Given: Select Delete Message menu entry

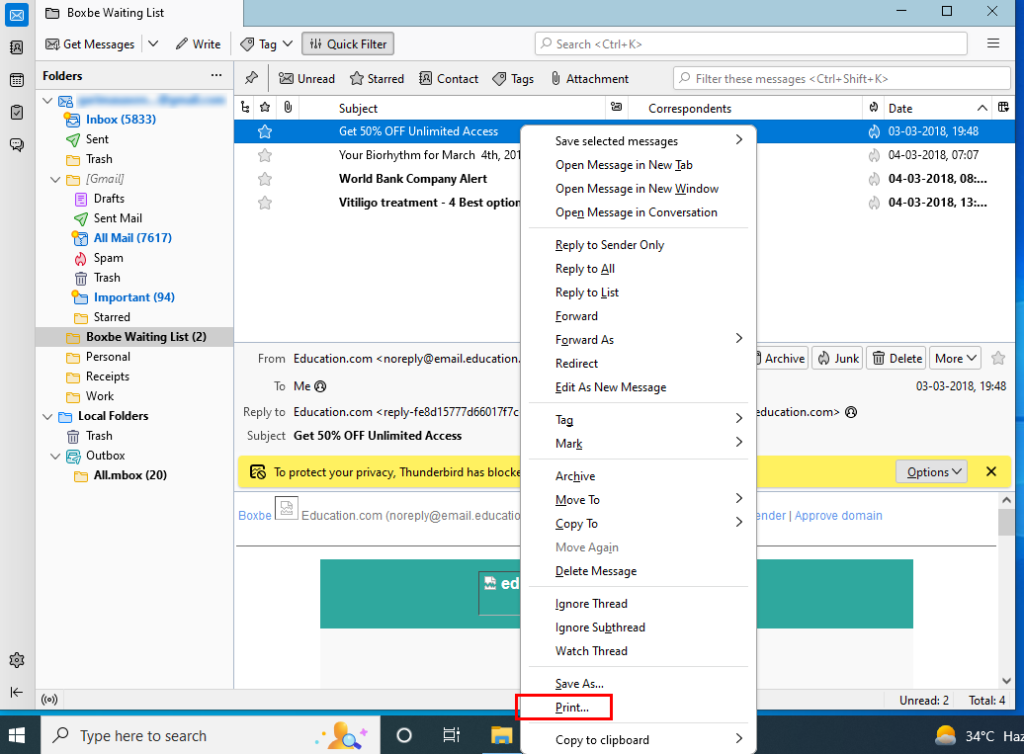Looking at the screenshot, I should (637, 571).
